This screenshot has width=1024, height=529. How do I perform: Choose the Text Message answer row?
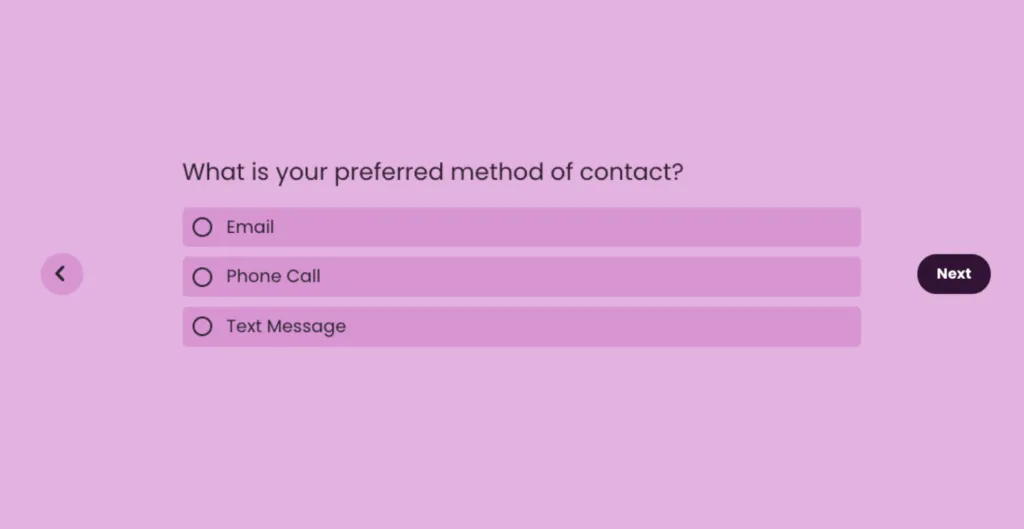pos(521,327)
